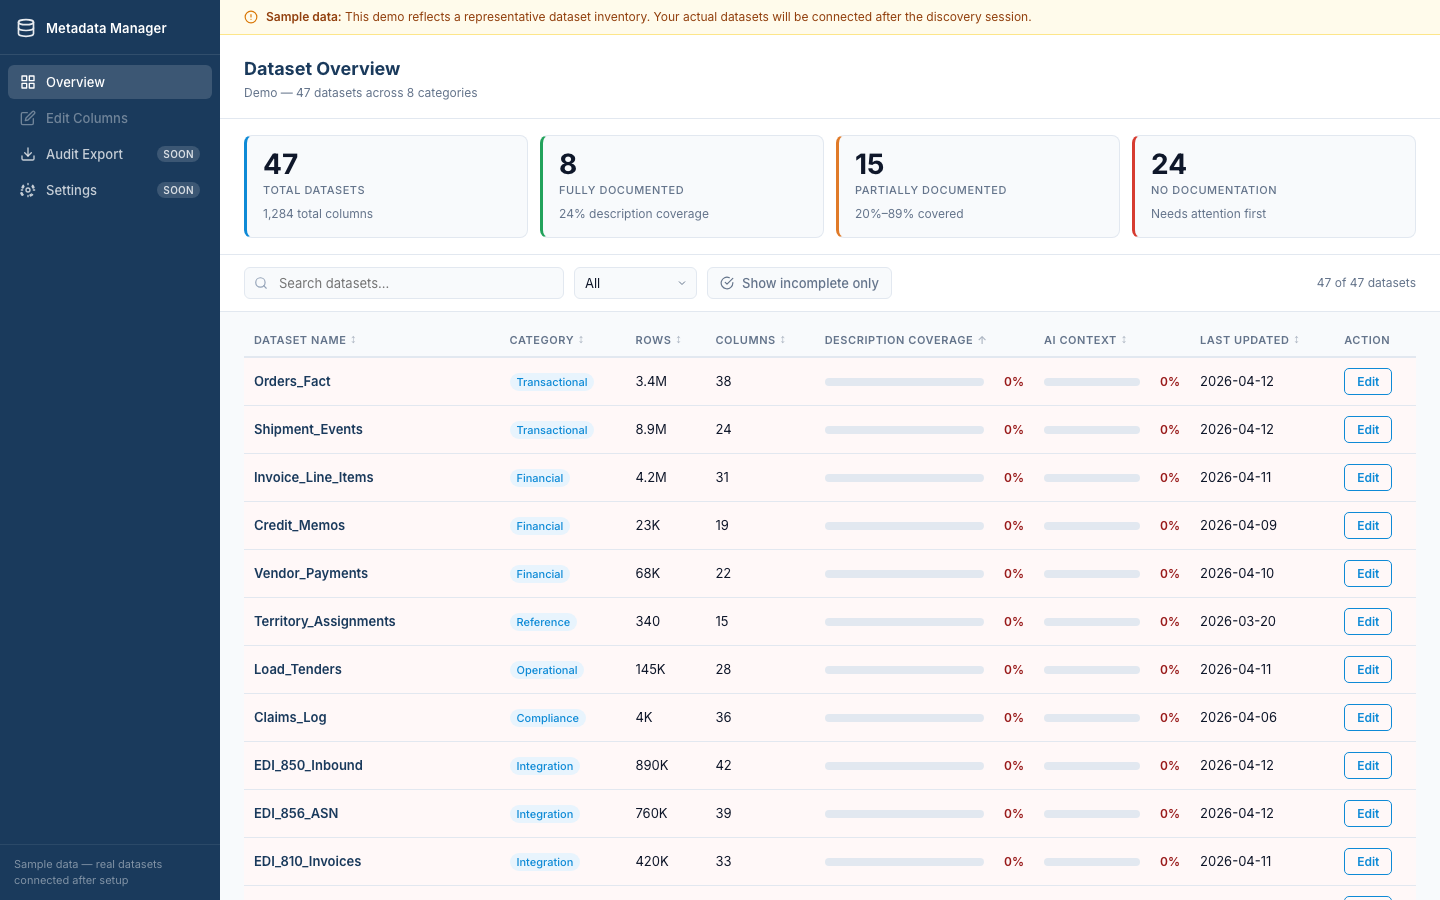Click the EDI_850_Inbound dataset name

point(308,765)
